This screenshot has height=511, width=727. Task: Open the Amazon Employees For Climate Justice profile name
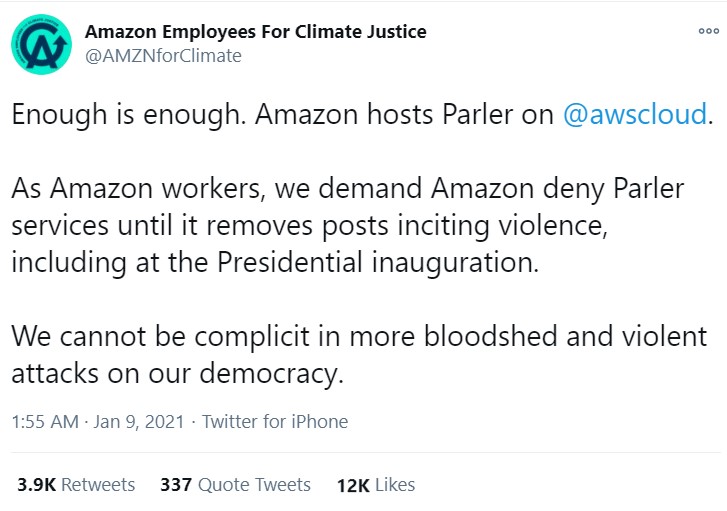click(255, 31)
